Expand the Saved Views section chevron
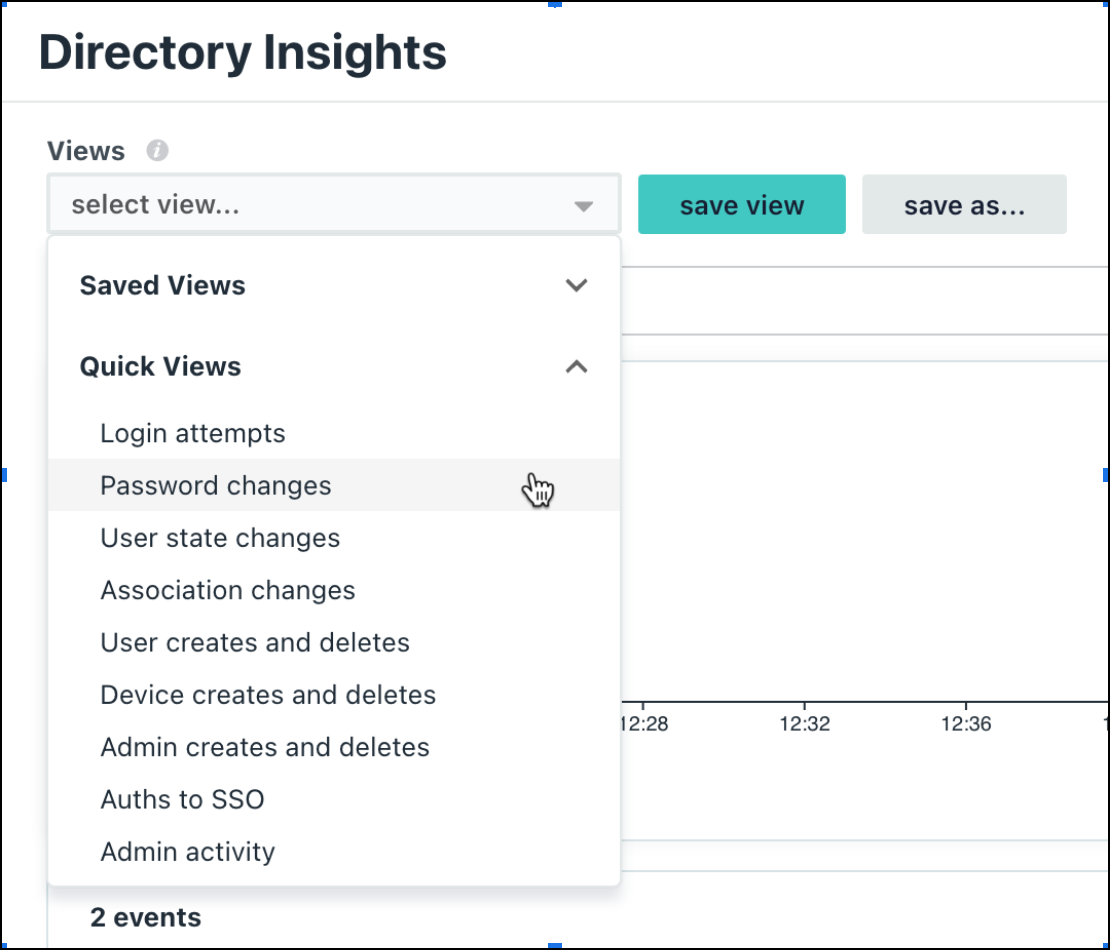The height and width of the screenshot is (950, 1110). 576,285
